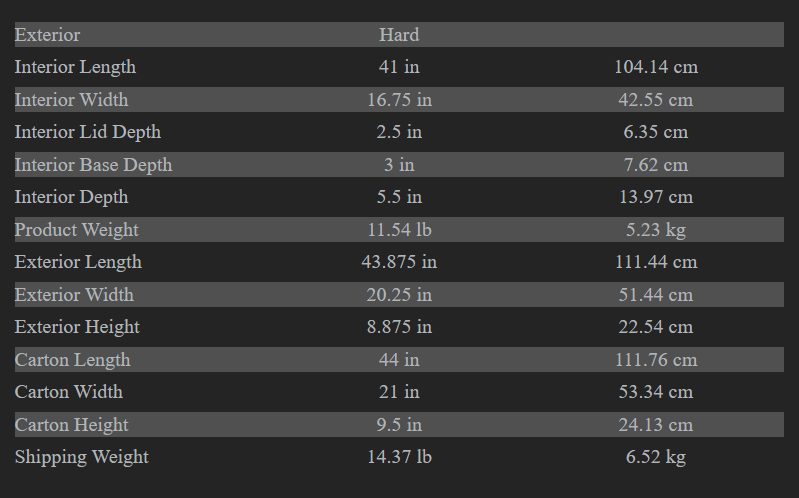Select the 53.34 cm value
The height and width of the screenshot is (498, 799).
[x=656, y=392]
